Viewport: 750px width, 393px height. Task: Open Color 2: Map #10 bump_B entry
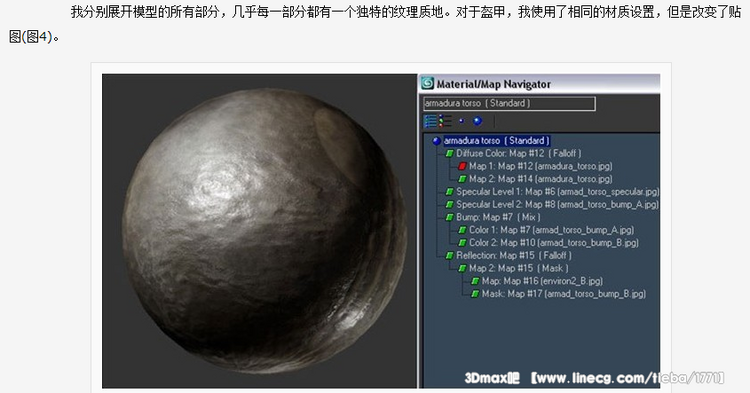[x=553, y=243]
